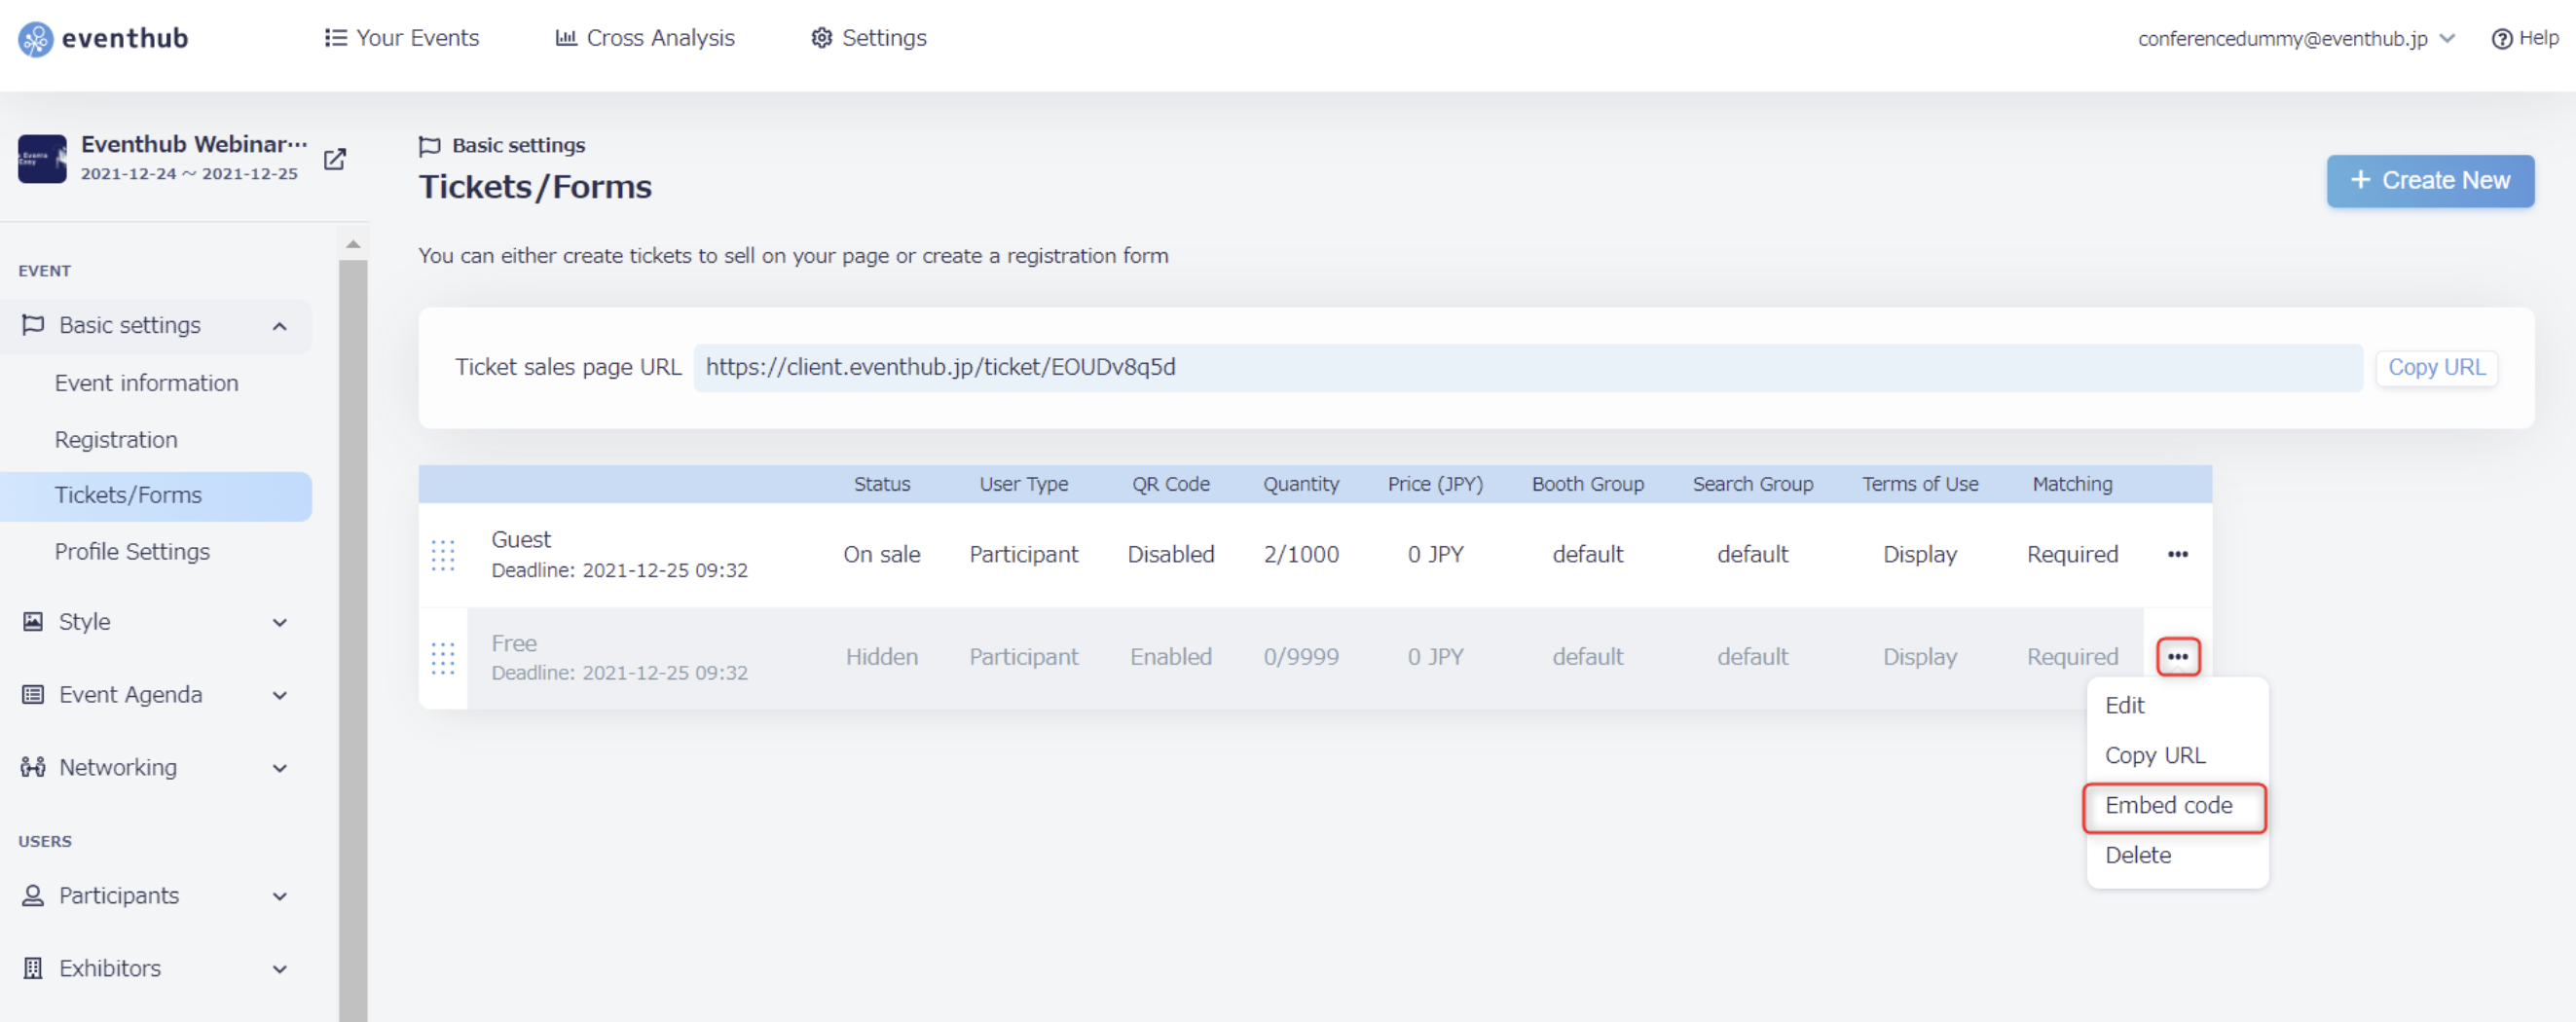Click the 2/1000 quantity cell
Image resolution: width=2576 pixels, height=1022 pixels.
1300,554
